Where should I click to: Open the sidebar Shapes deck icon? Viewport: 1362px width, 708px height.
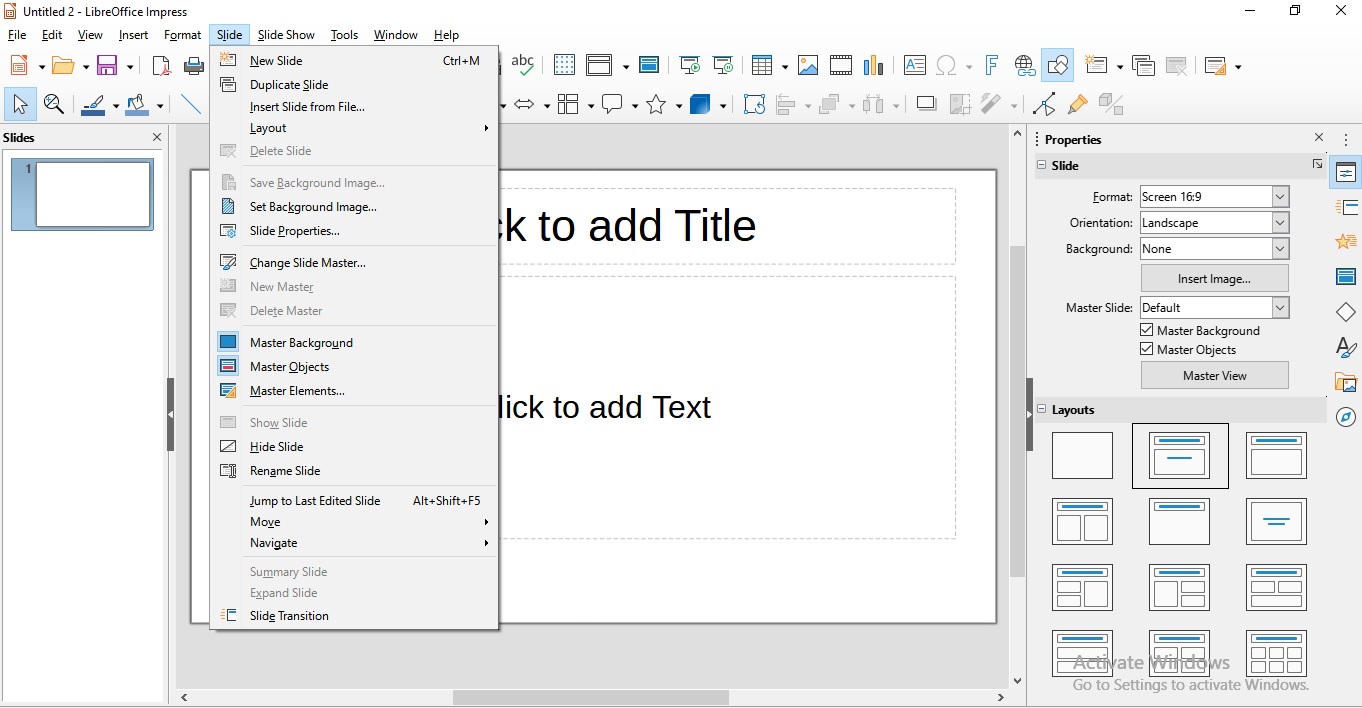tap(1346, 312)
